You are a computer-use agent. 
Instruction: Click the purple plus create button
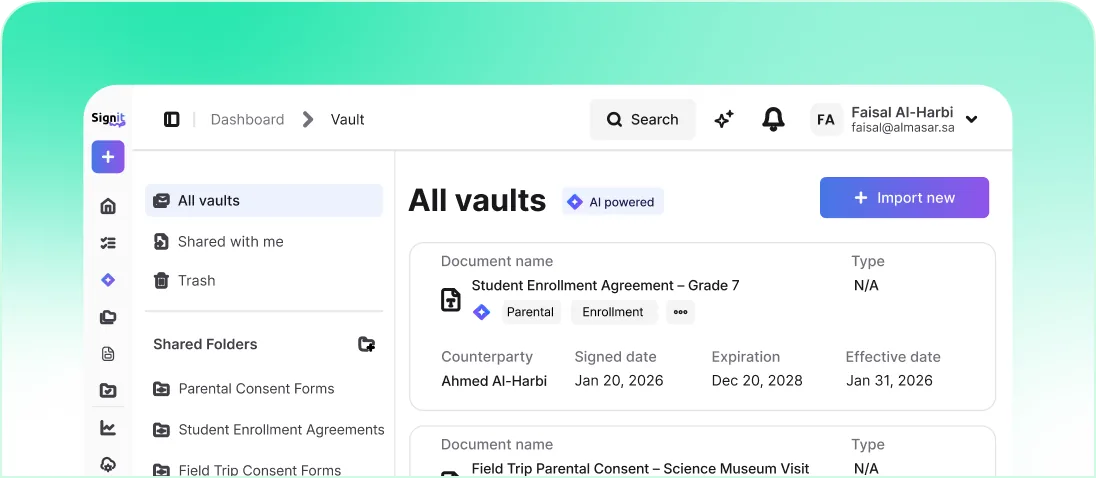[x=108, y=157]
